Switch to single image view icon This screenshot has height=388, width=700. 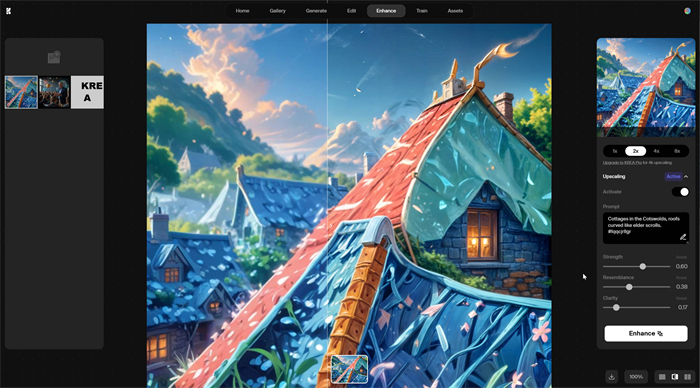(x=662, y=377)
